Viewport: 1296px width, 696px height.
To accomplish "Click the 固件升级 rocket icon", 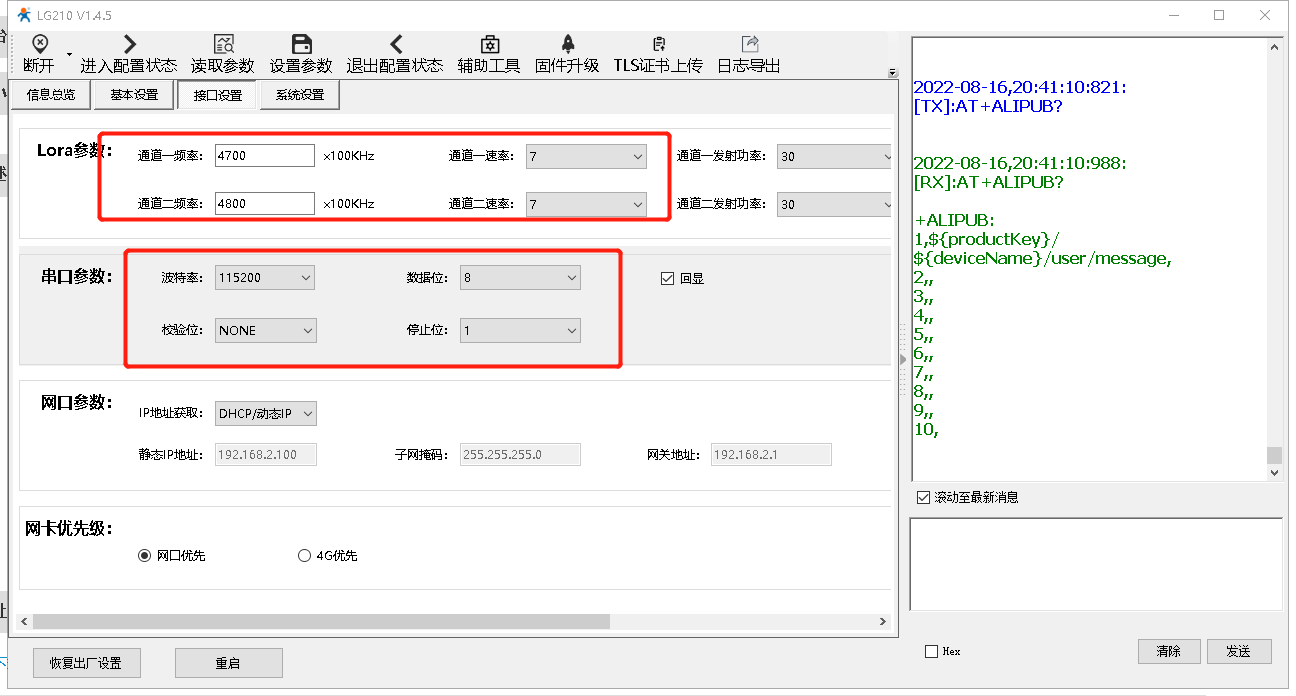I will (x=567, y=44).
